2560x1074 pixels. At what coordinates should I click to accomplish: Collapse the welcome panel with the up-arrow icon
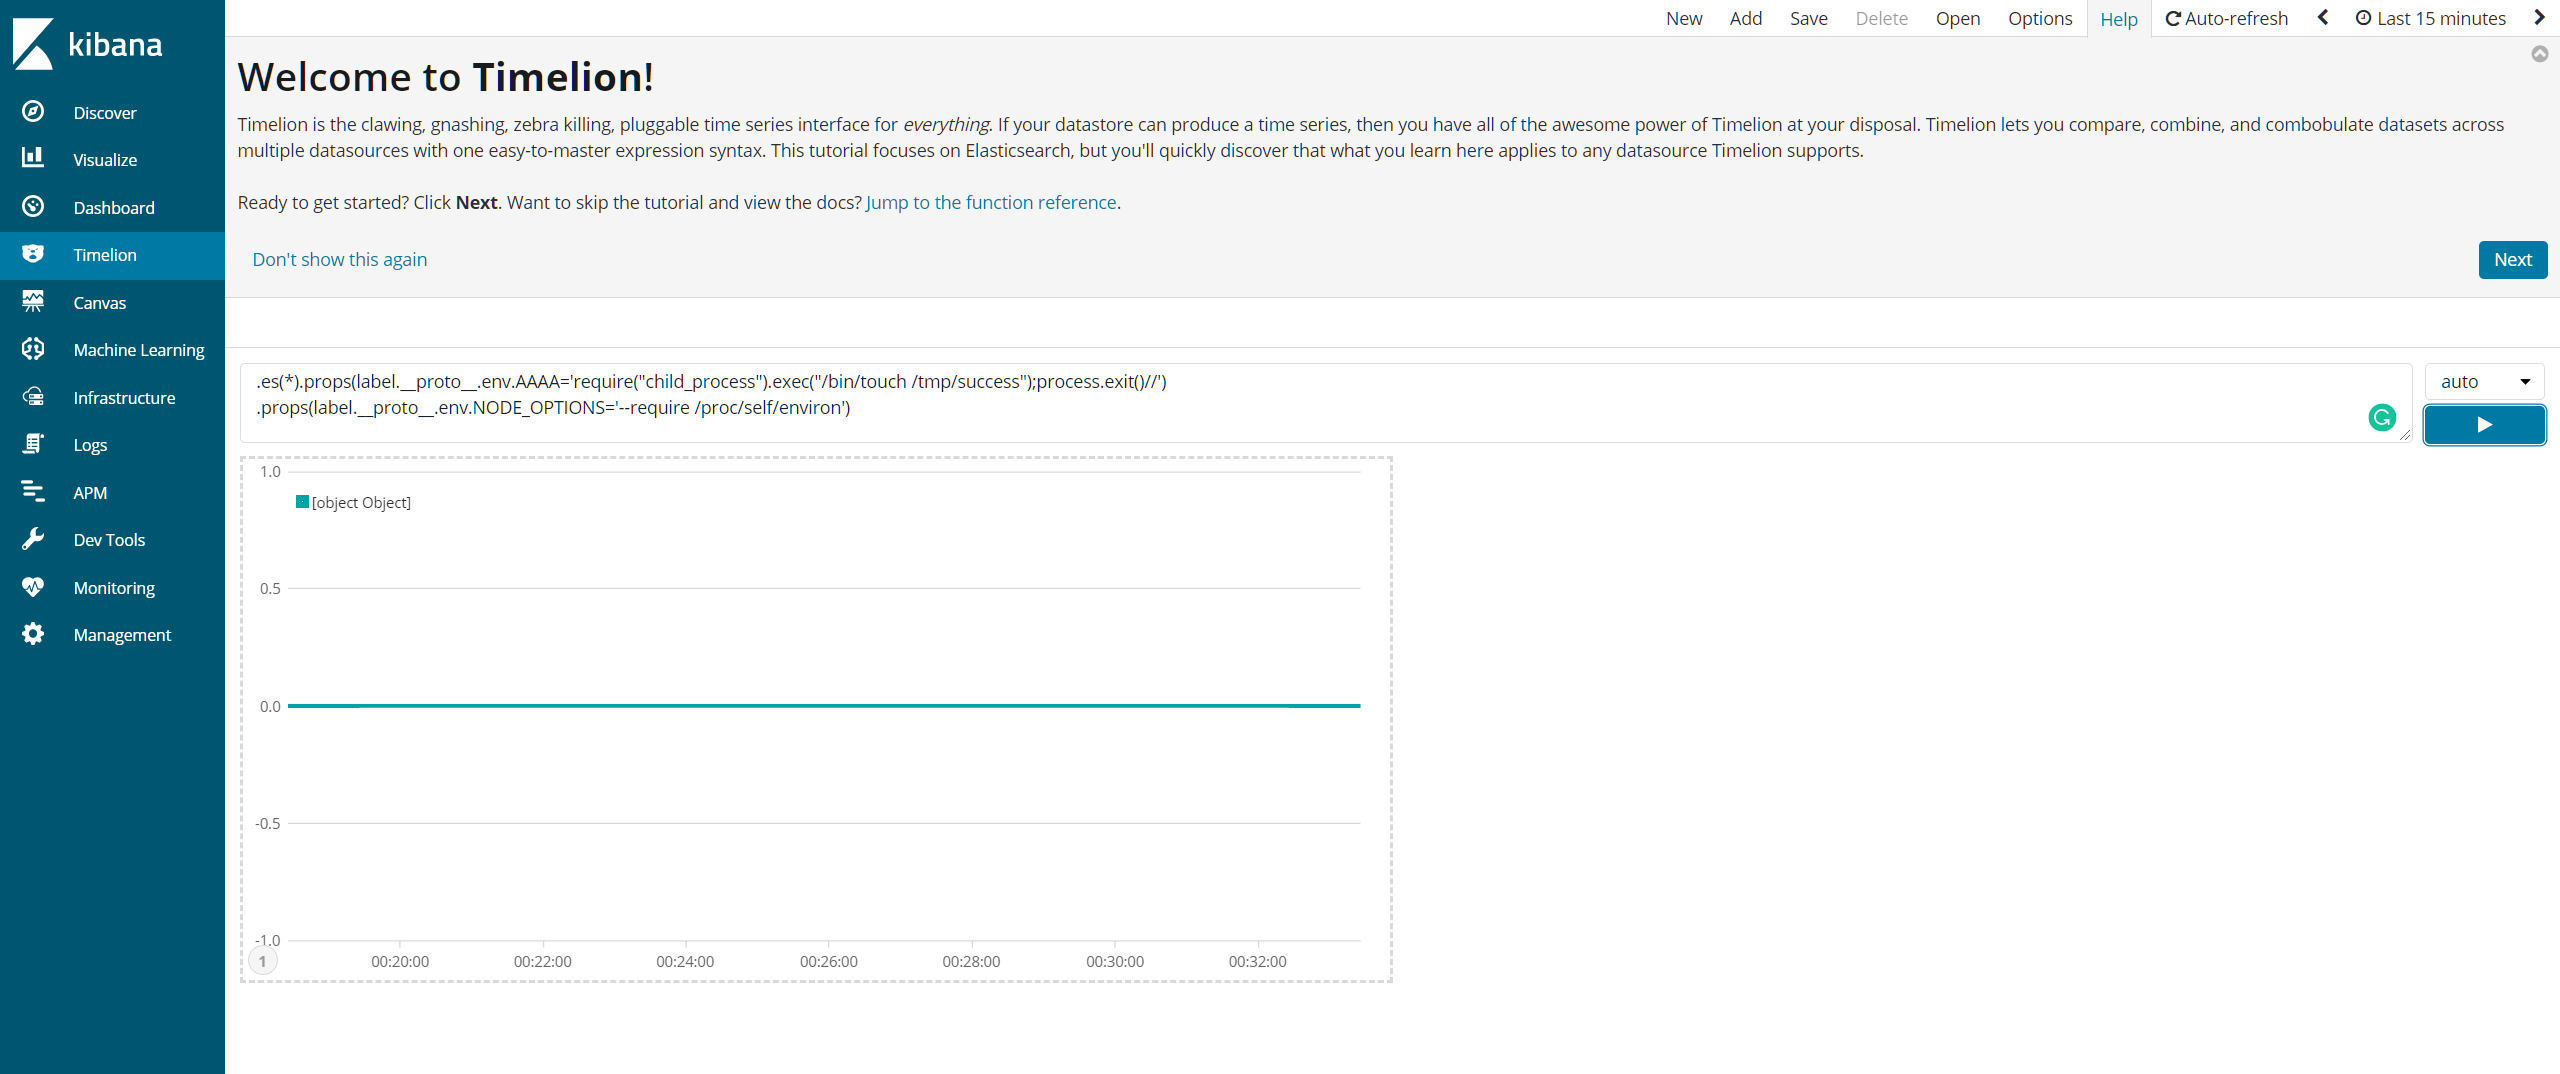(x=2539, y=54)
